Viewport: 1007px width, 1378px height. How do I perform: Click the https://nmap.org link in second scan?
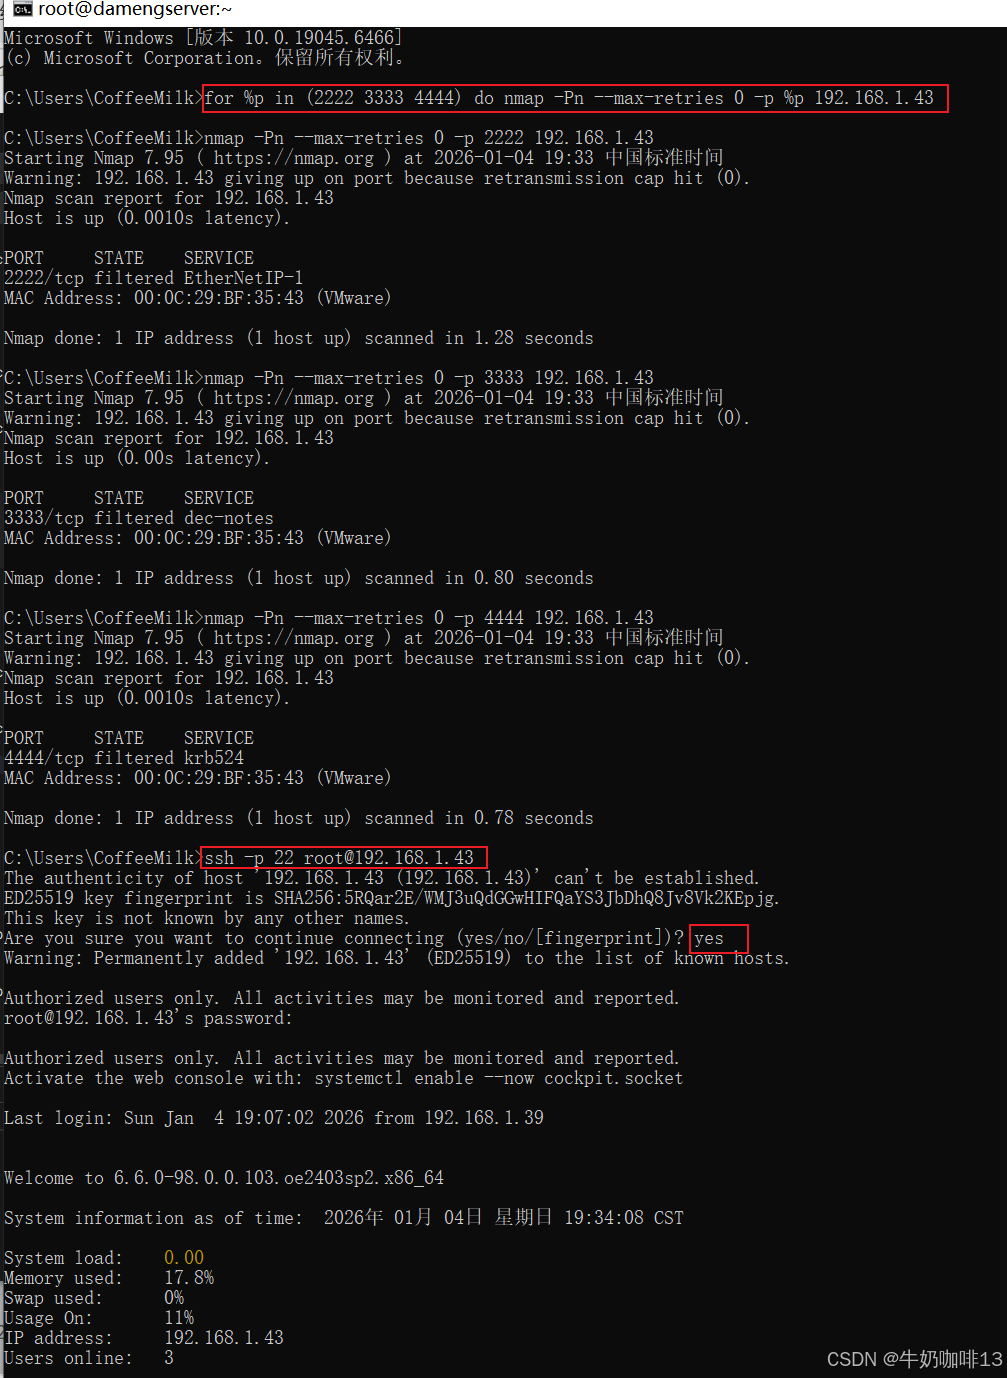pos(294,398)
